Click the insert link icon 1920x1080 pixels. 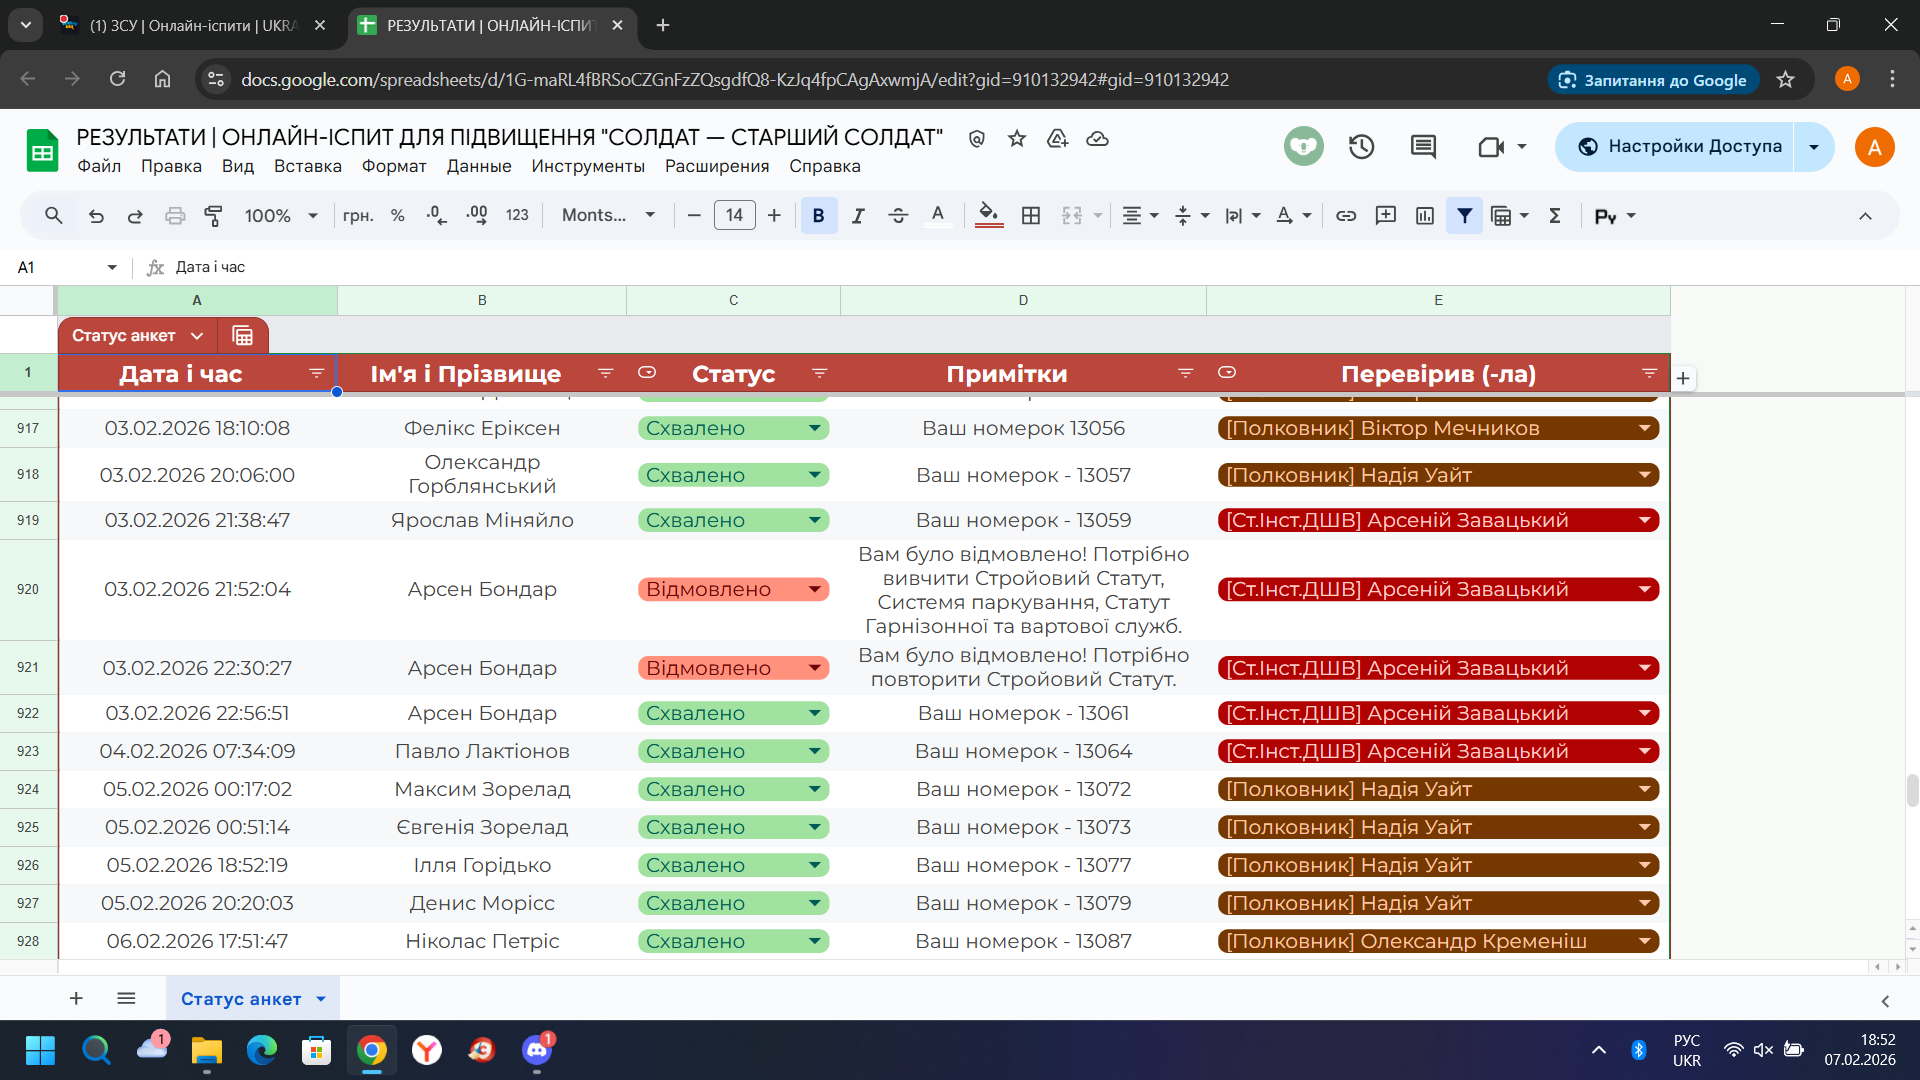pyautogui.click(x=1346, y=215)
